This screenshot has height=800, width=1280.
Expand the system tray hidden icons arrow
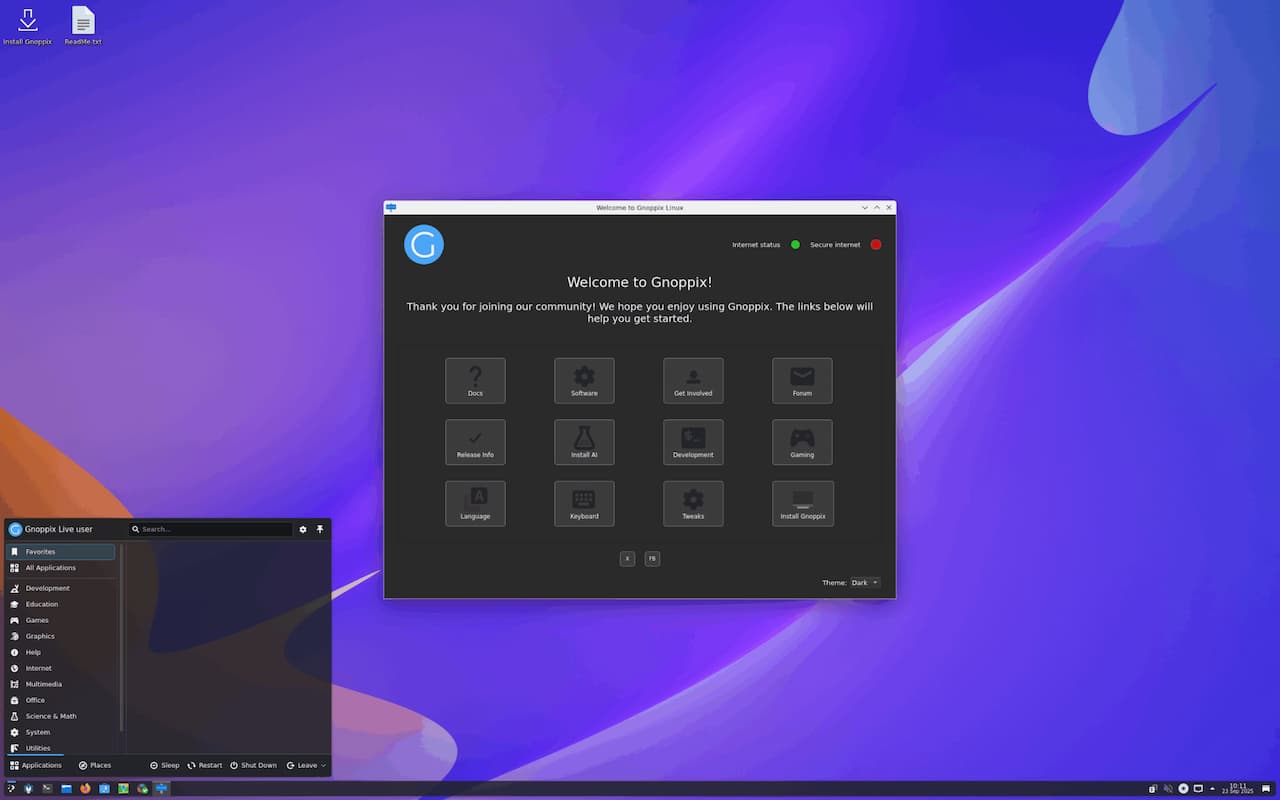[x=1213, y=788]
